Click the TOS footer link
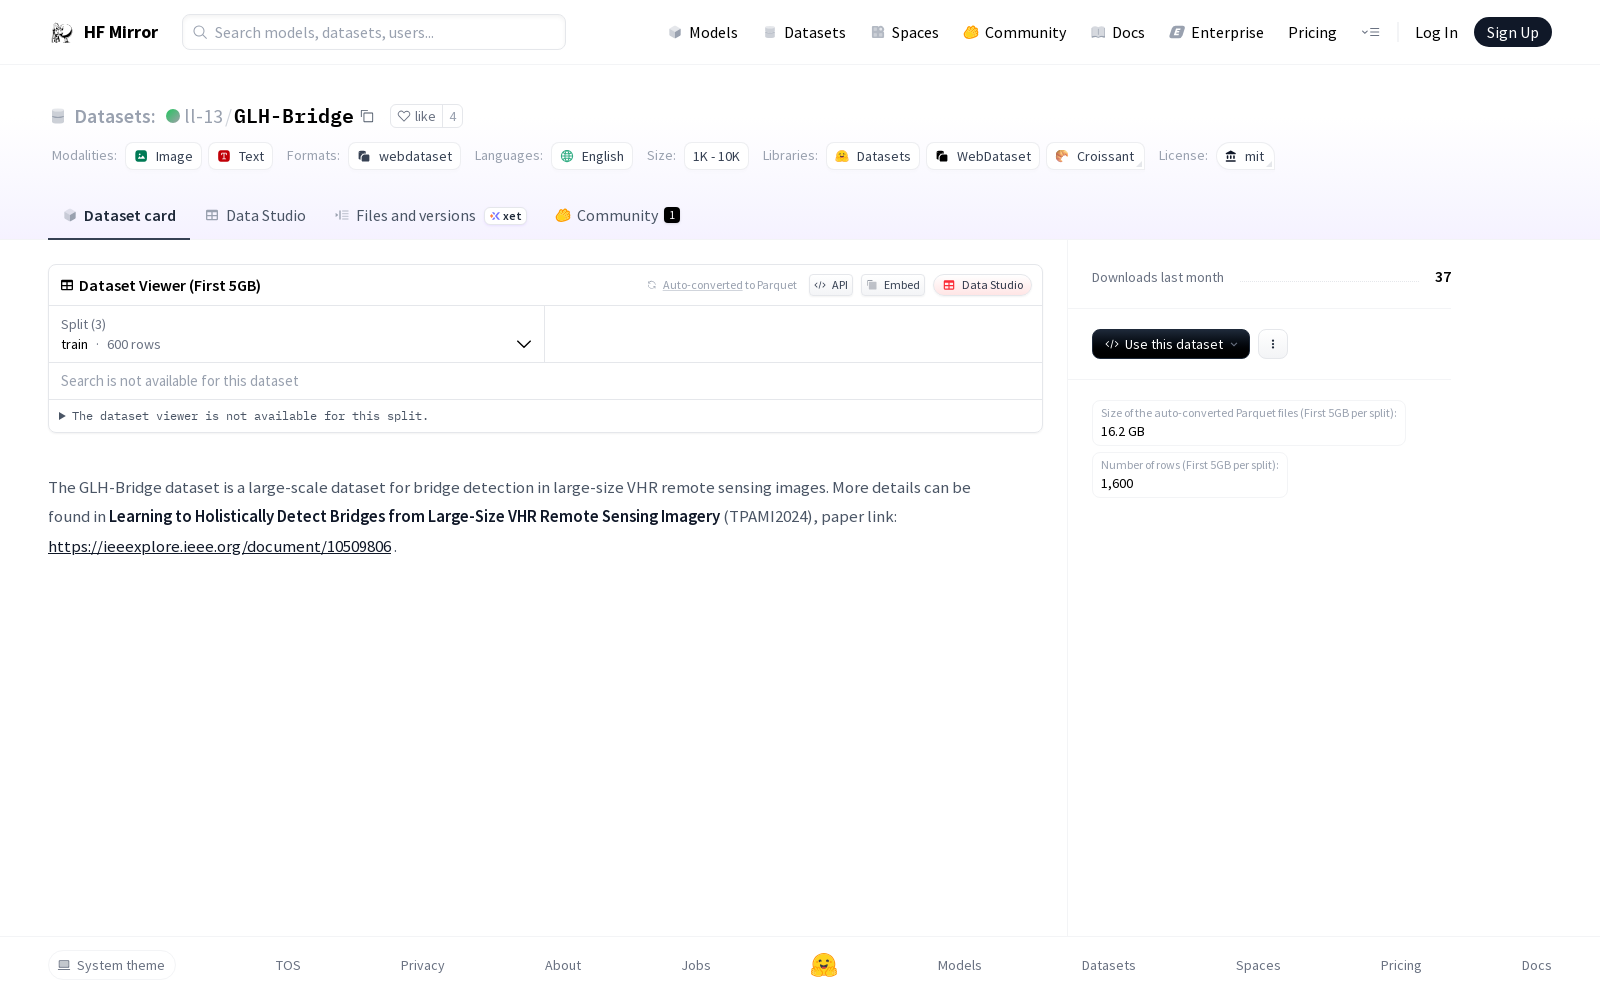This screenshot has width=1600, height=1000. pyautogui.click(x=288, y=965)
